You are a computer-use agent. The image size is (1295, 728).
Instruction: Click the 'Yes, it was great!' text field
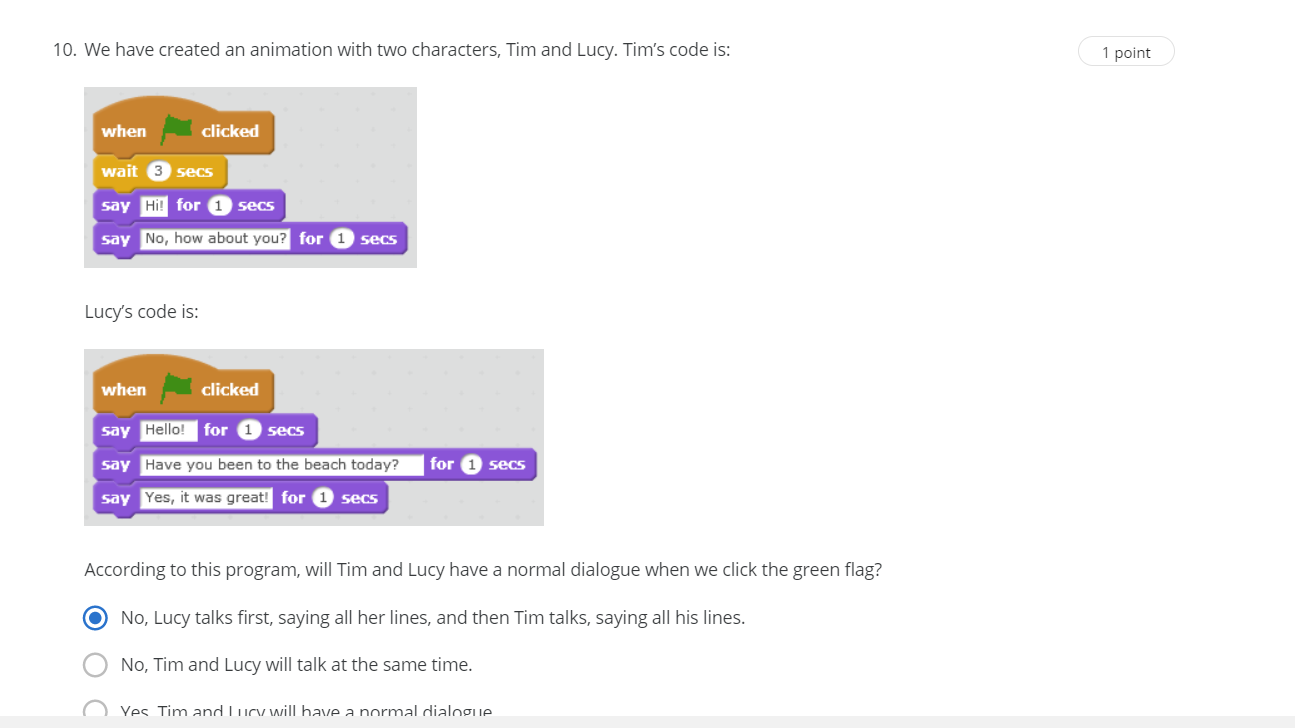(207, 498)
